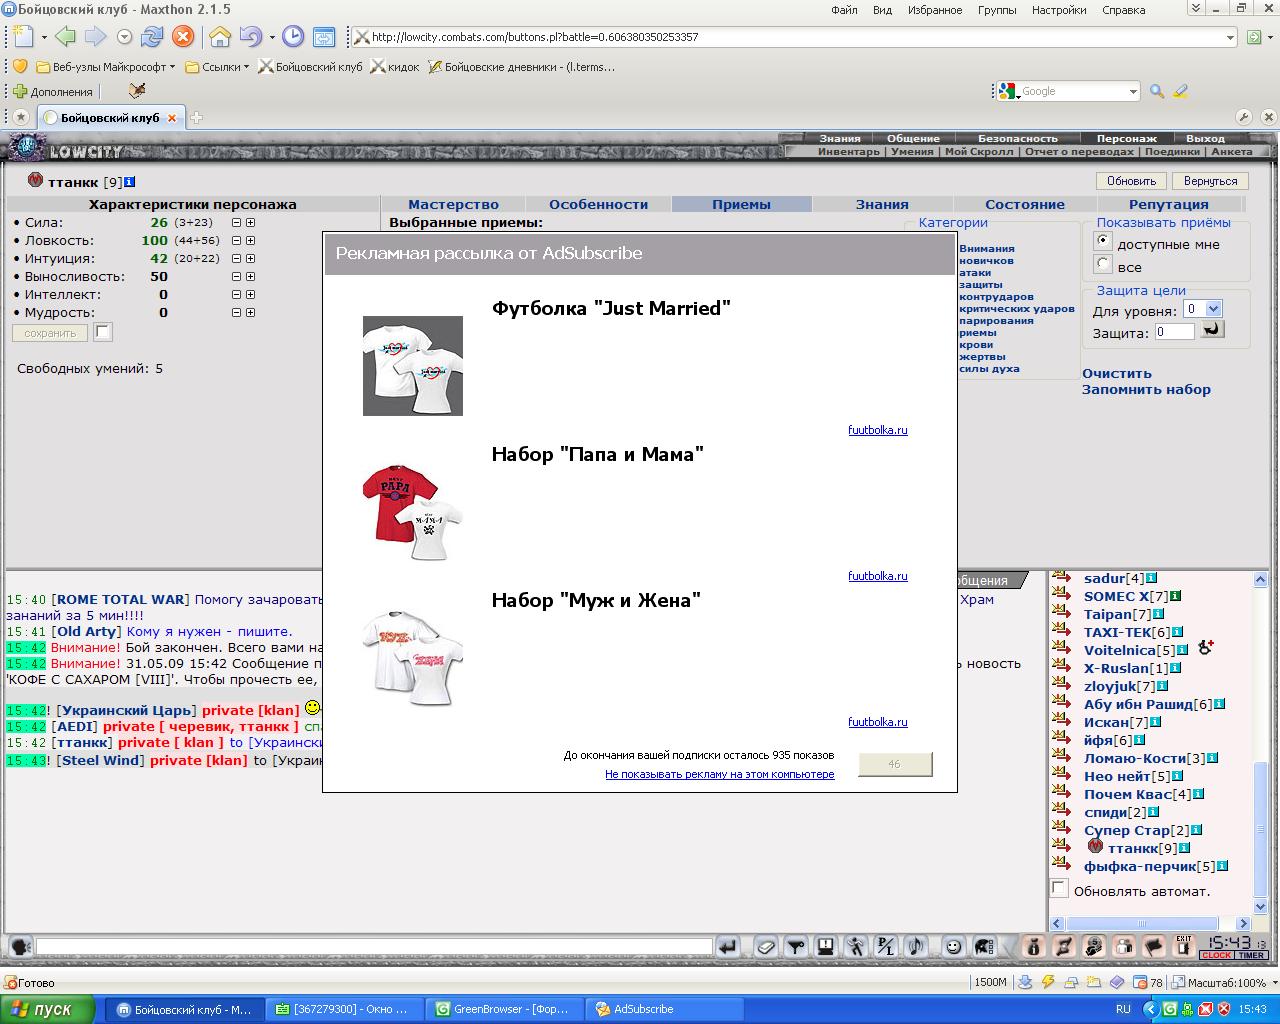
Task: Open the "Избранное" menu
Action: coord(935,10)
